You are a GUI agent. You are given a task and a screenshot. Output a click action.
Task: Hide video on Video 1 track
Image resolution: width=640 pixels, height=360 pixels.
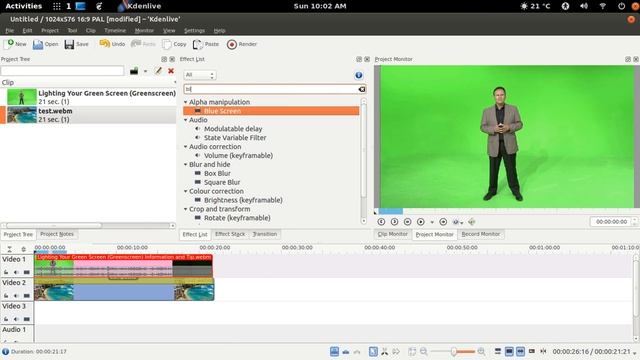tap(27, 272)
